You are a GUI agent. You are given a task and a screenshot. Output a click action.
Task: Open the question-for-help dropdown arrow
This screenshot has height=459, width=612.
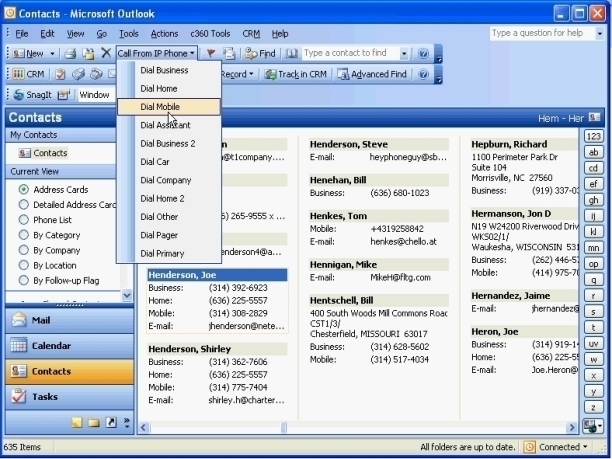pos(600,34)
